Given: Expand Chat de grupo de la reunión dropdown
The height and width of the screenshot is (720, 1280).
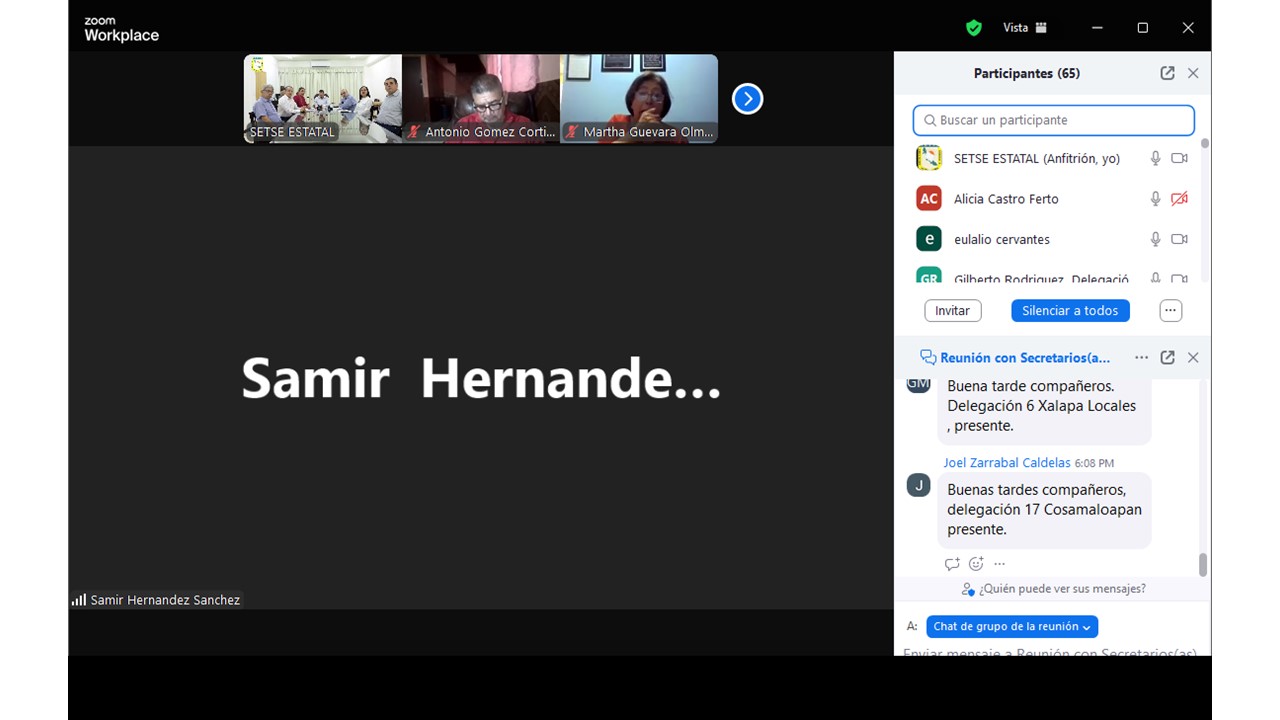Looking at the screenshot, I should (x=1012, y=627).
